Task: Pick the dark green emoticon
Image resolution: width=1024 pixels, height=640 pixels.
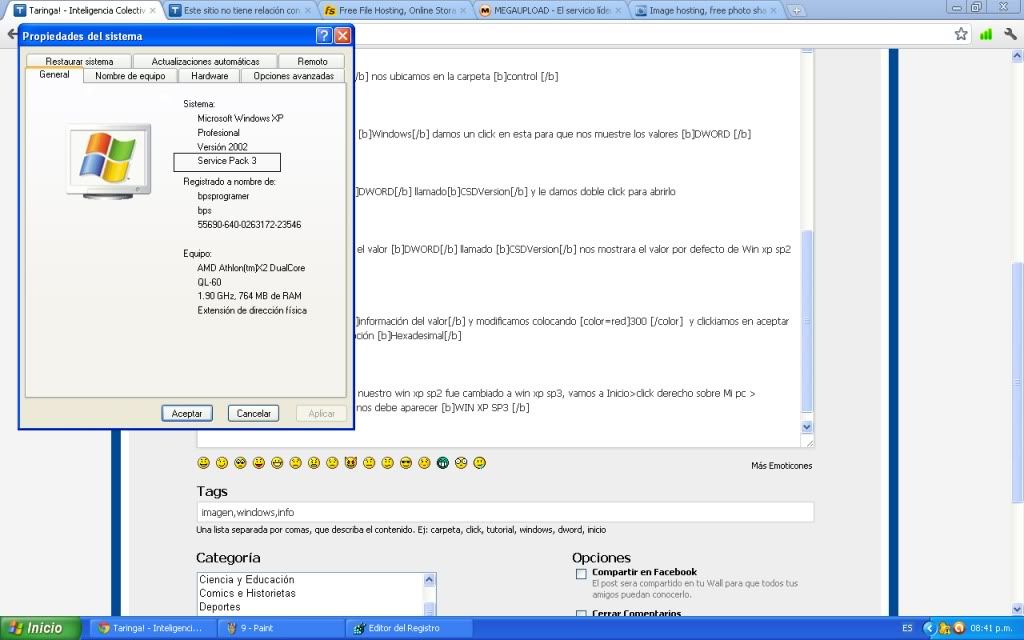Action: [443, 463]
